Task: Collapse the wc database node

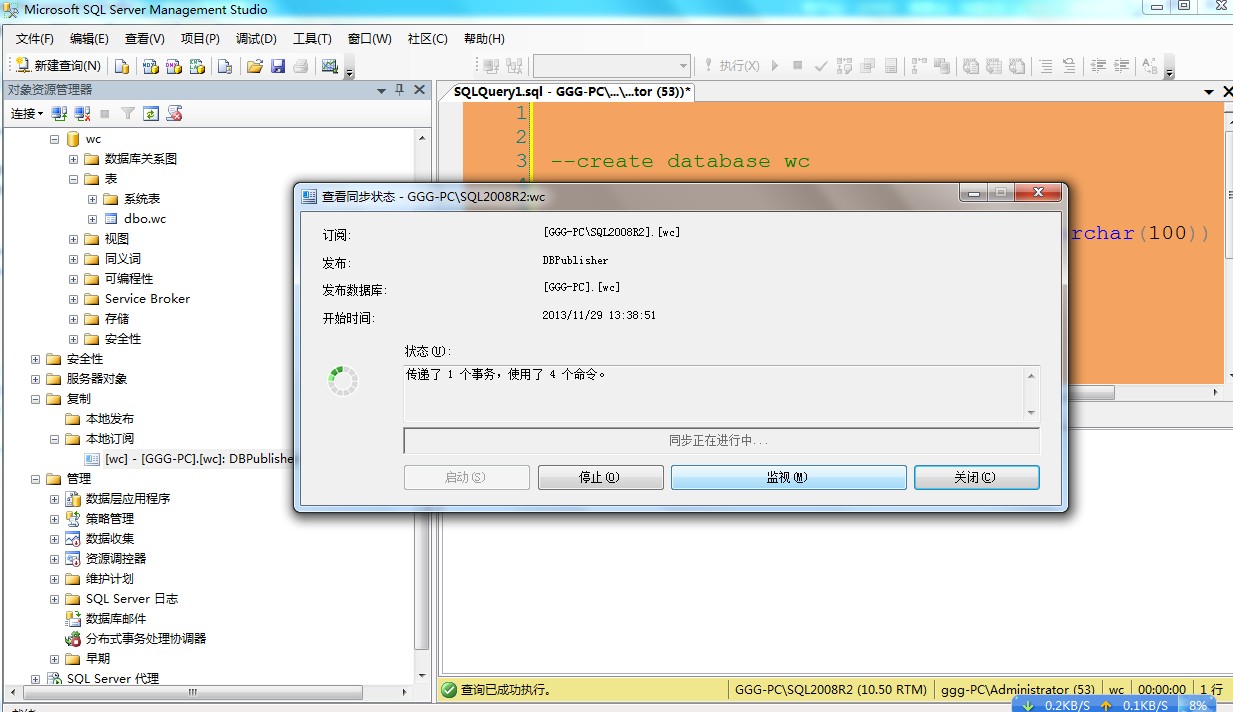Action: [55, 139]
